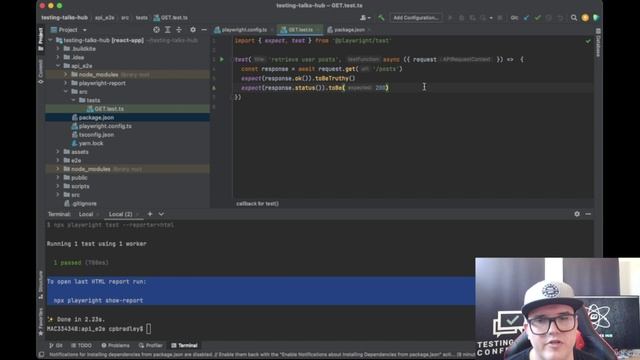This screenshot has height=360, width=640.
Task: Expand the e2e folder
Action: point(58,160)
